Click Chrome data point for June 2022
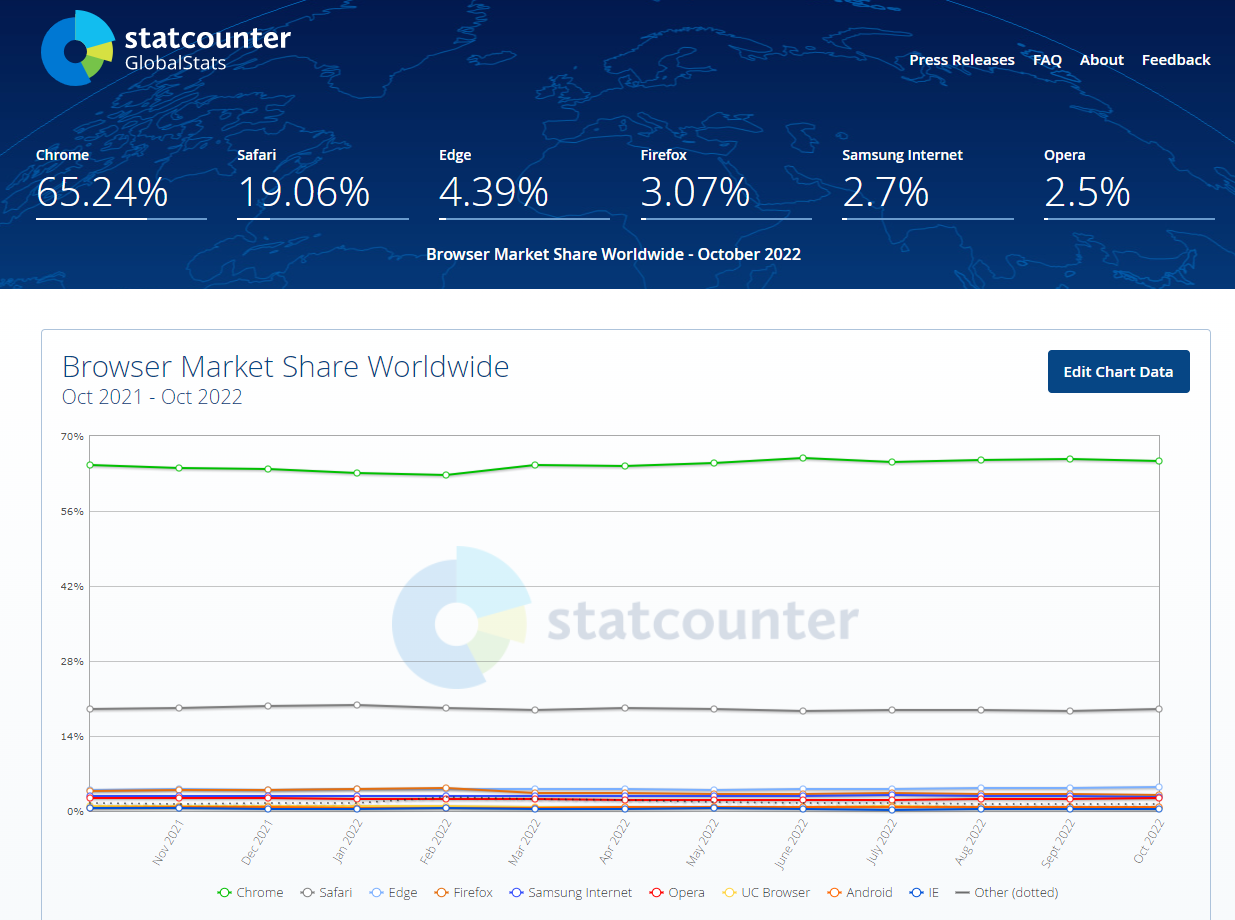 tap(803, 458)
